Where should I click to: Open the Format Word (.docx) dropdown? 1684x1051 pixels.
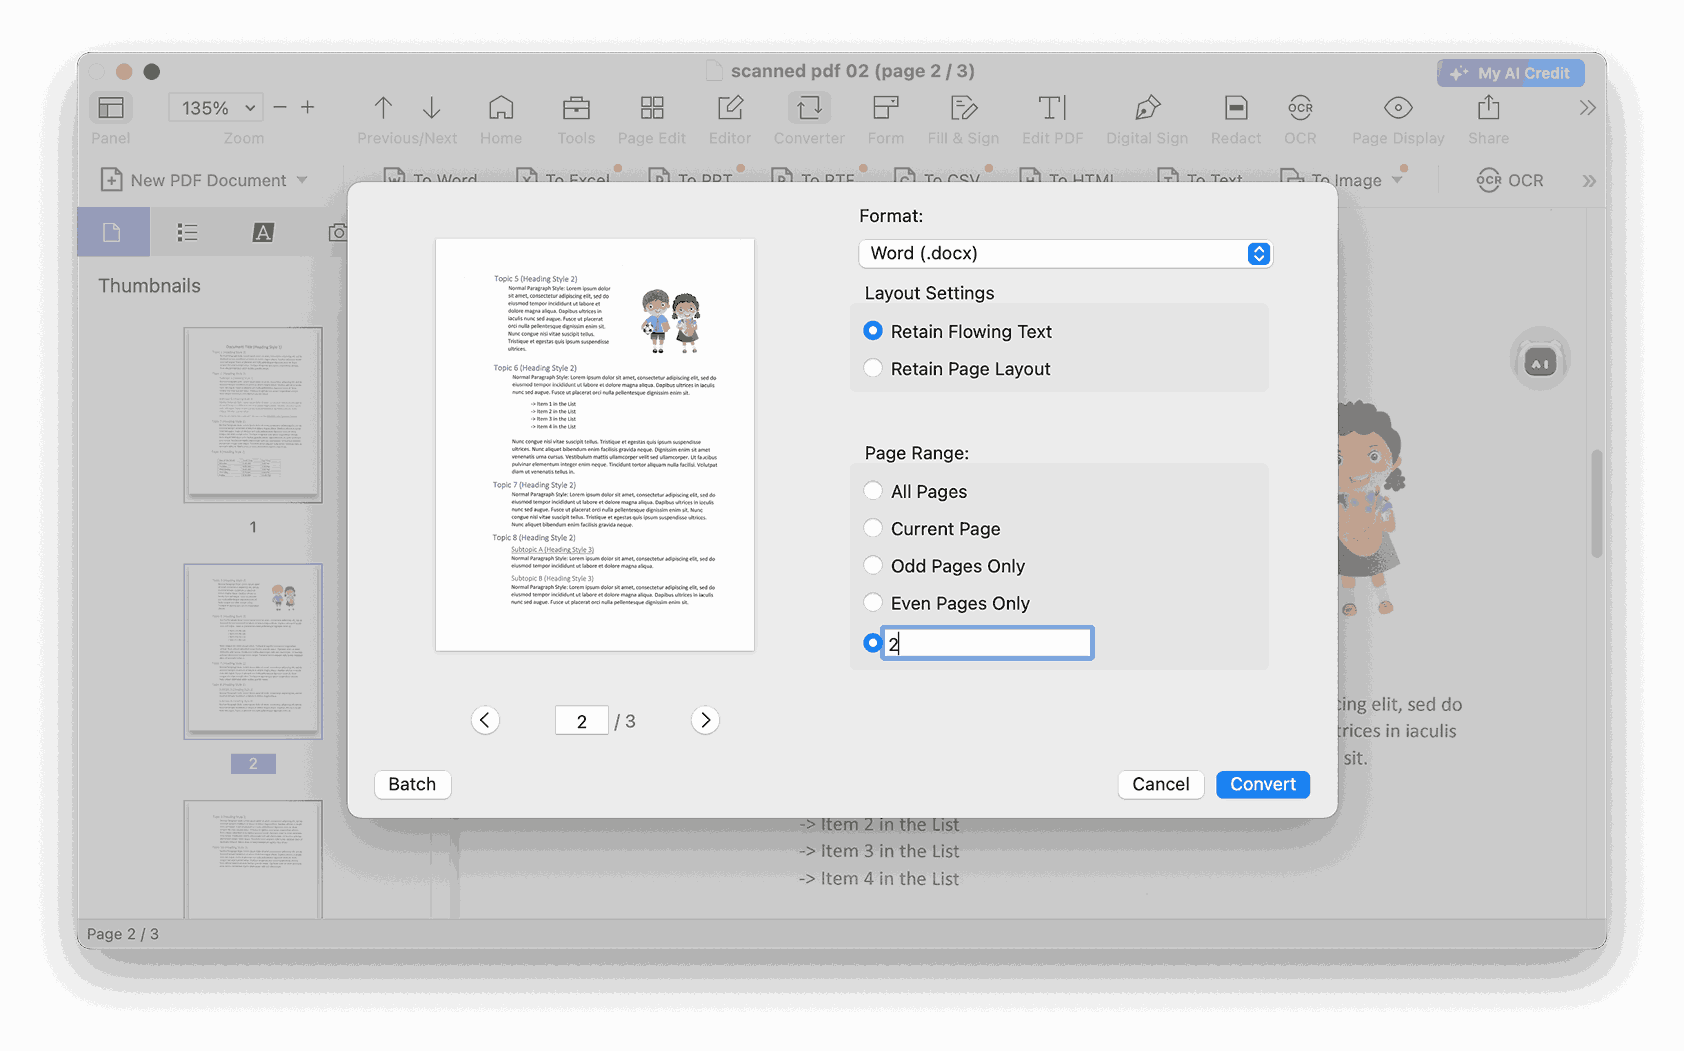[x=1065, y=253]
